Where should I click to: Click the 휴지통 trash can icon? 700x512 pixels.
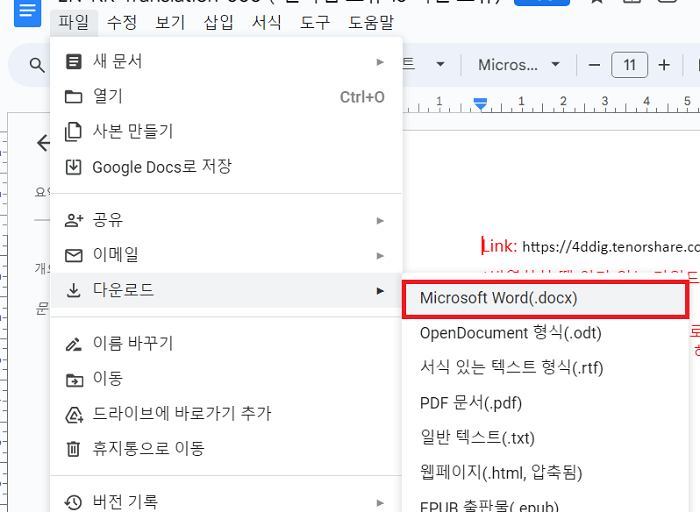(74, 449)
